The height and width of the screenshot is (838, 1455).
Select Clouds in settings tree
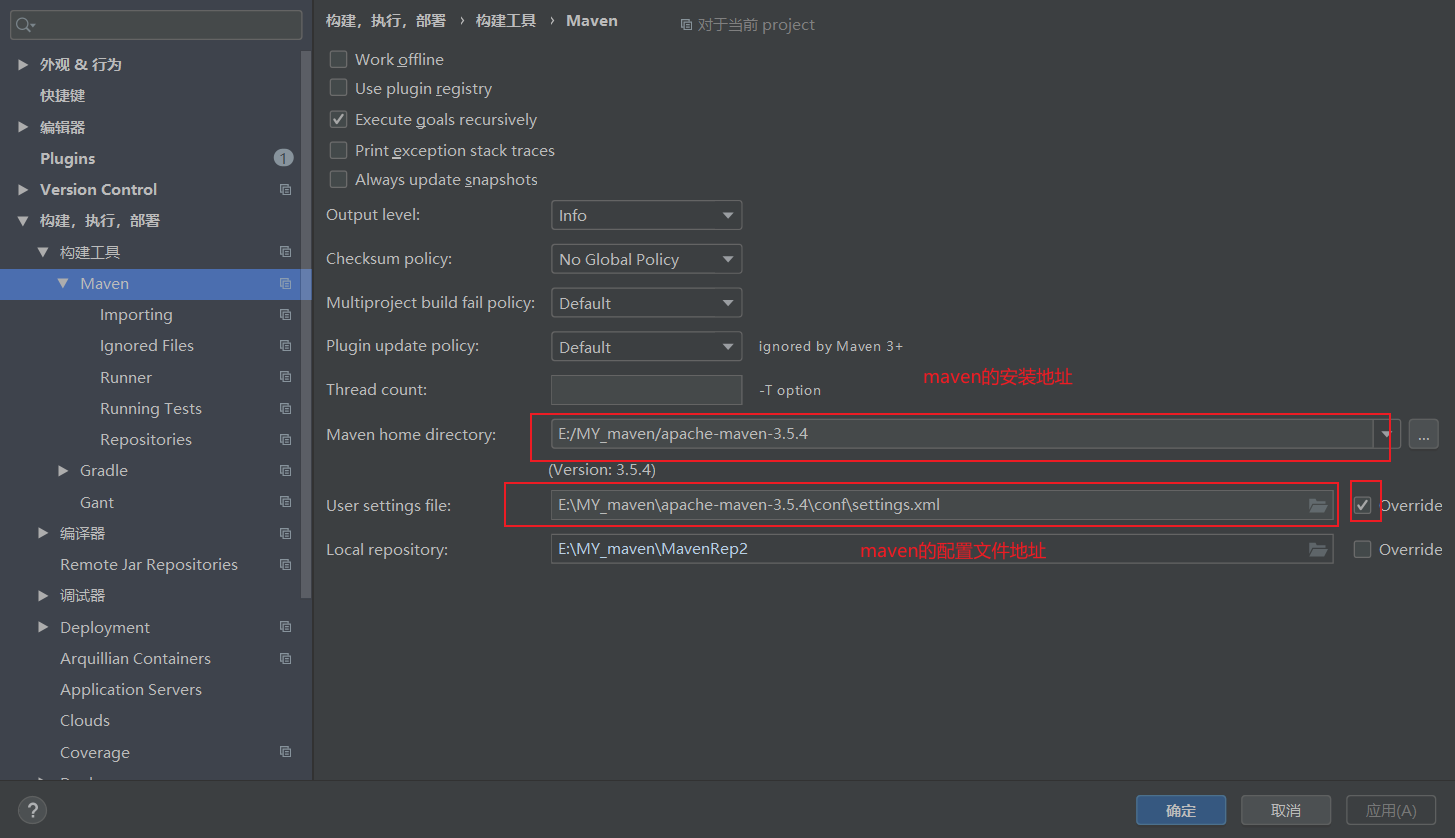[85, 721]
